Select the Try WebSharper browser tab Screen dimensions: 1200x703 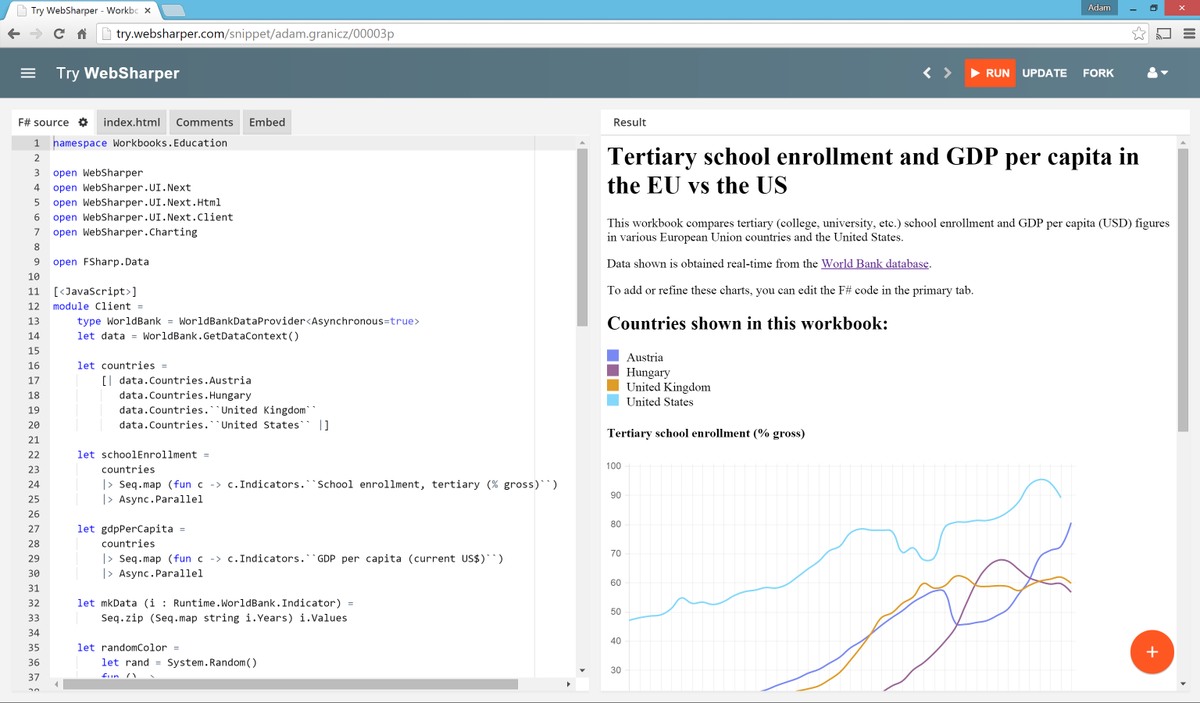pos(83,11)
